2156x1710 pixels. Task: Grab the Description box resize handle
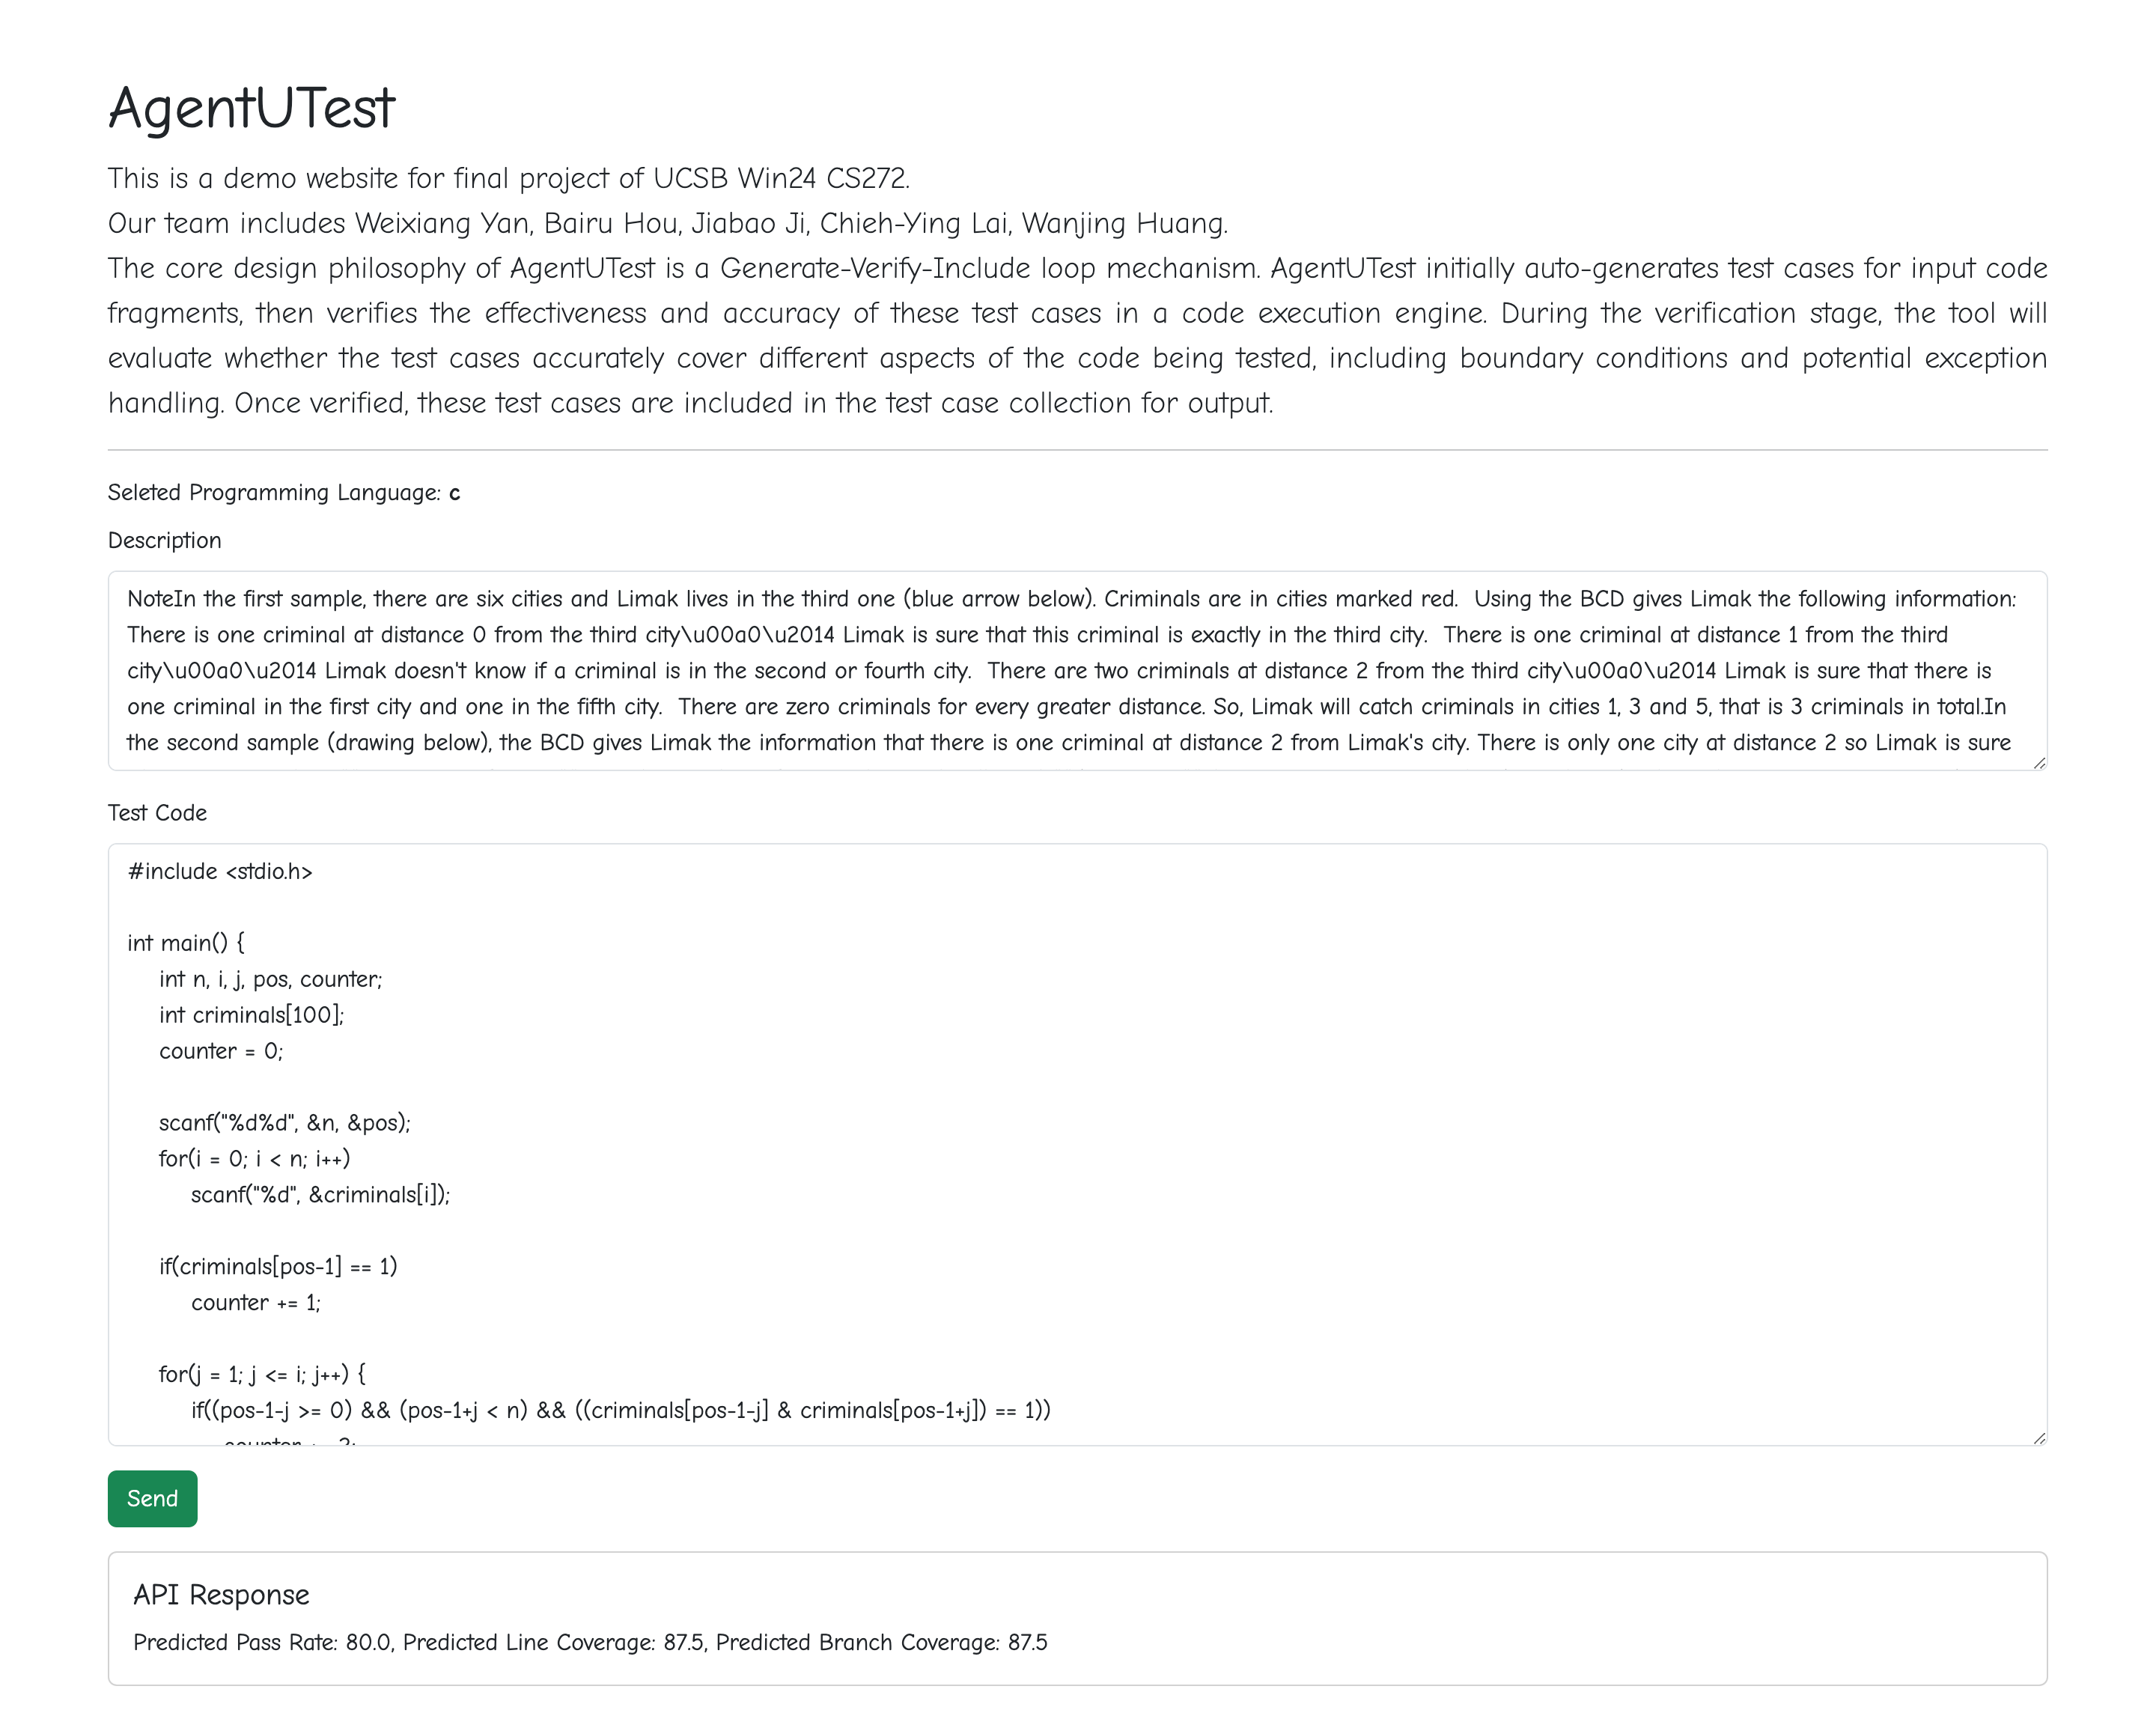coord(2039,762)
